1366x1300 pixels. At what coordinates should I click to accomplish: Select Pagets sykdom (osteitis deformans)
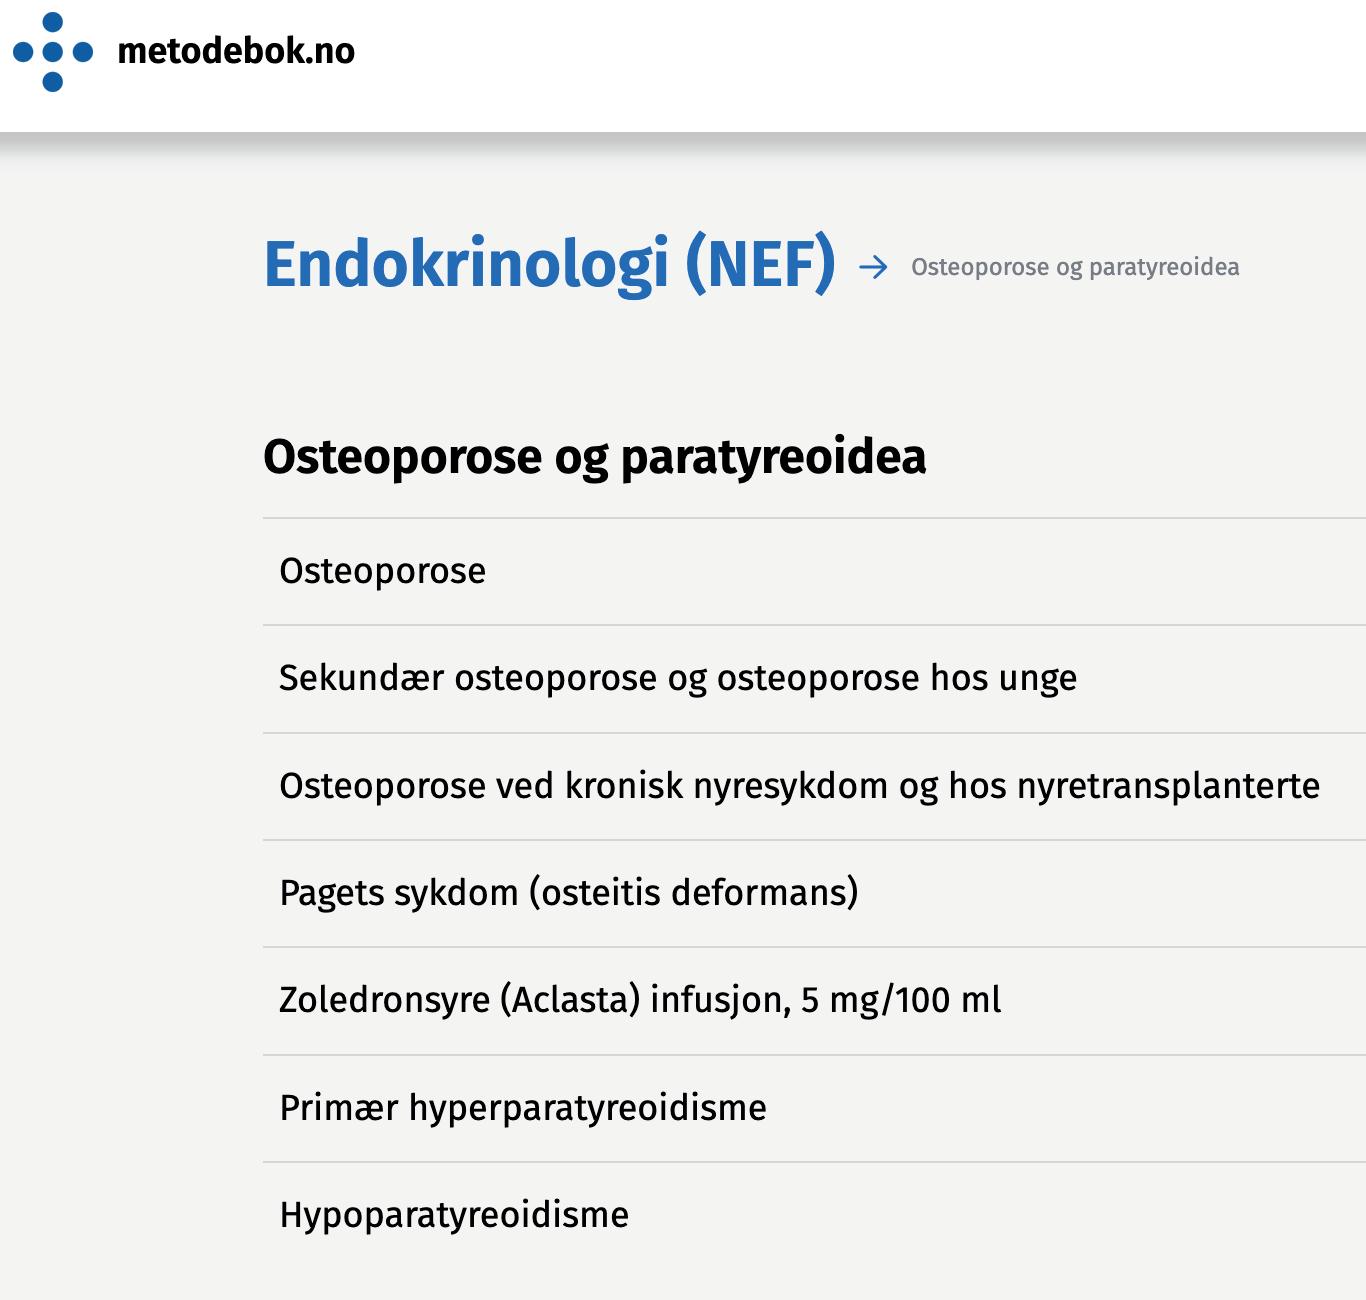[569, 892]
